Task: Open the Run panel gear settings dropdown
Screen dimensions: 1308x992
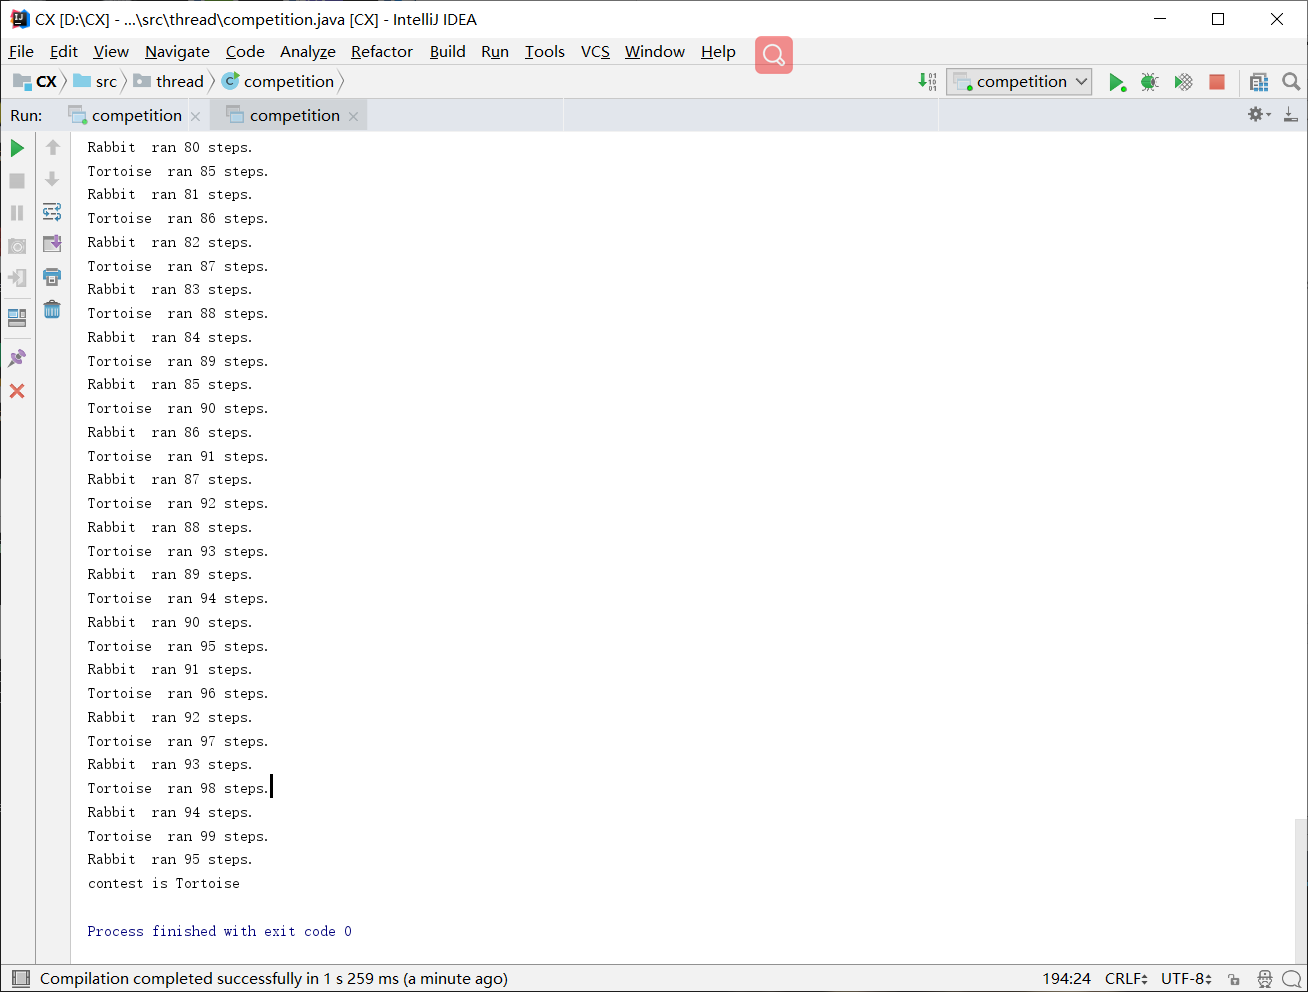Action: pos(1259,115)
